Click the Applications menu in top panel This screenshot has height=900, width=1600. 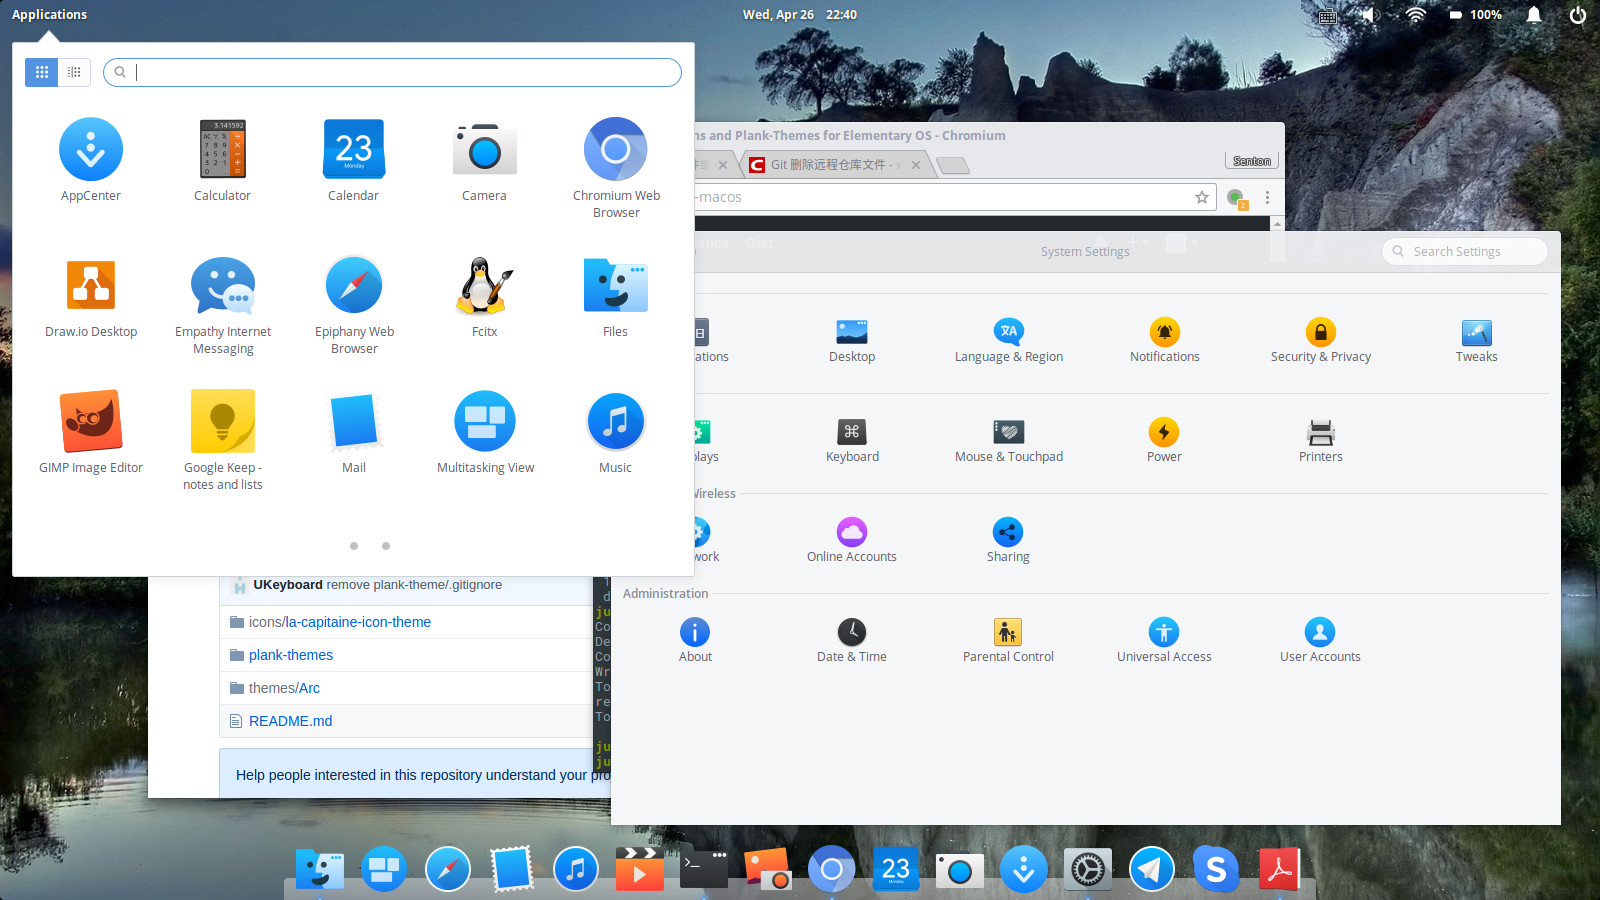point(49,14)
